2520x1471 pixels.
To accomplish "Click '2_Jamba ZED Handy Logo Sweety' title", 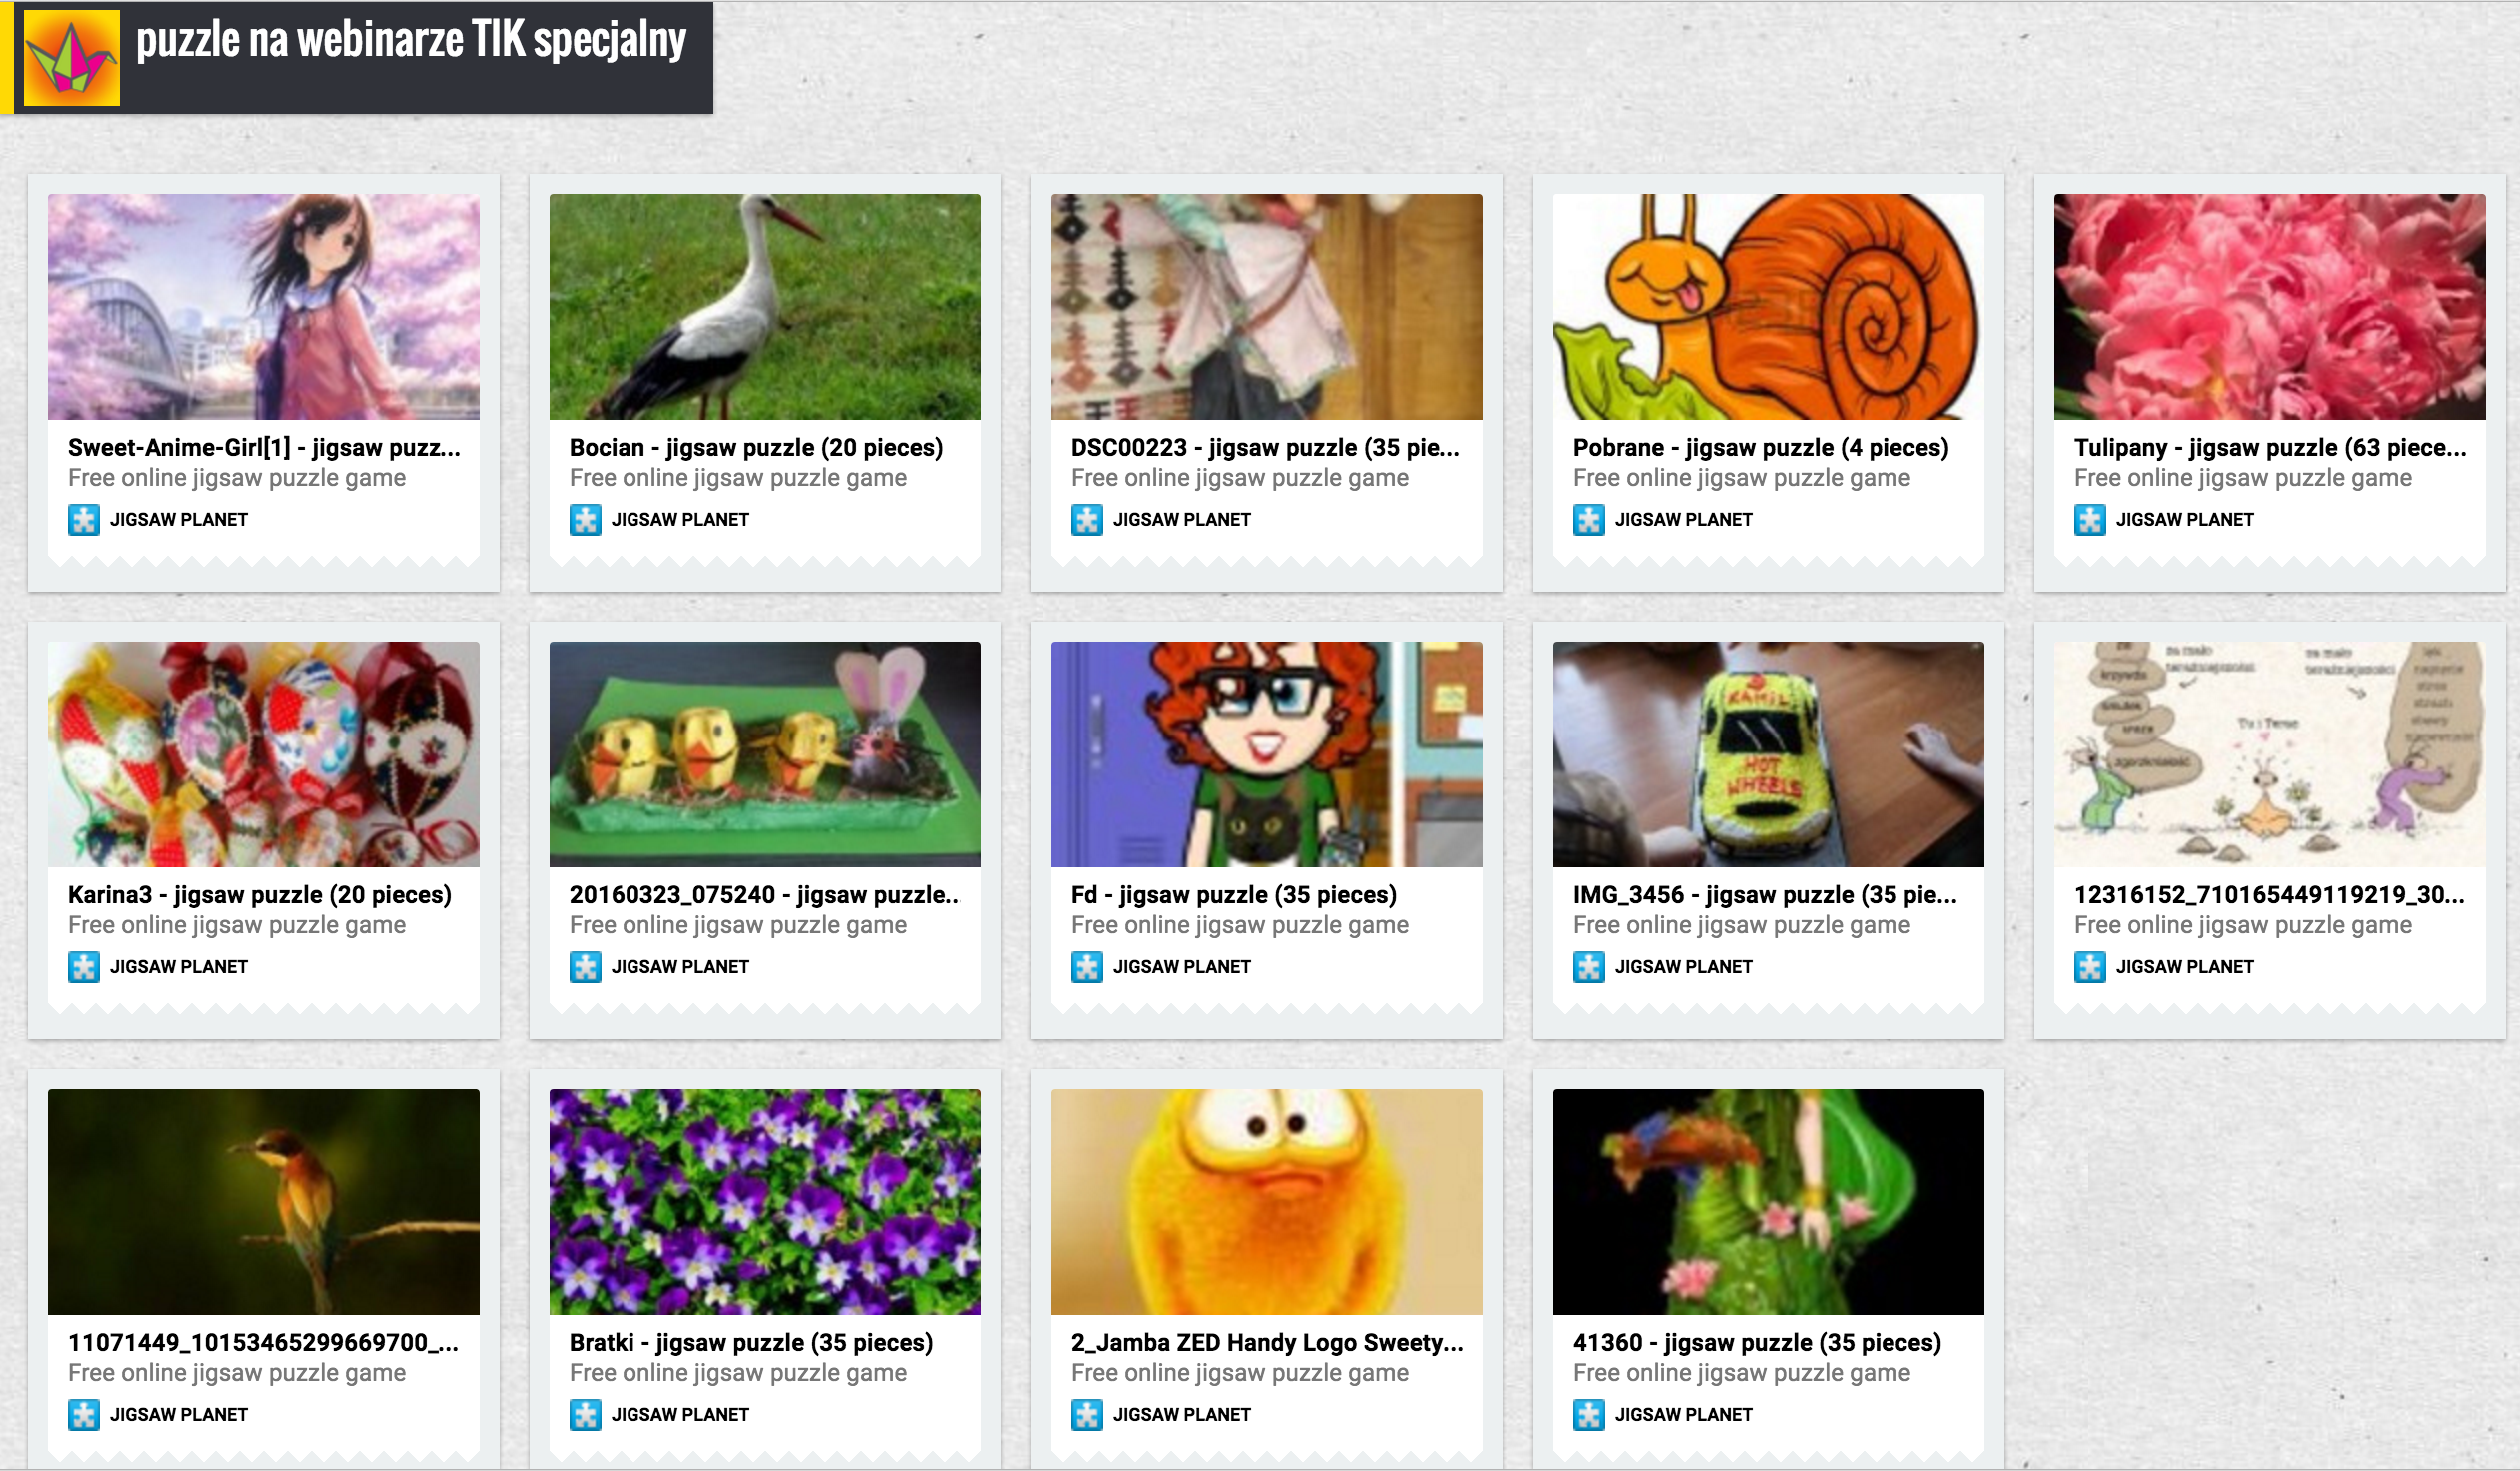I will point(1267,1344).
